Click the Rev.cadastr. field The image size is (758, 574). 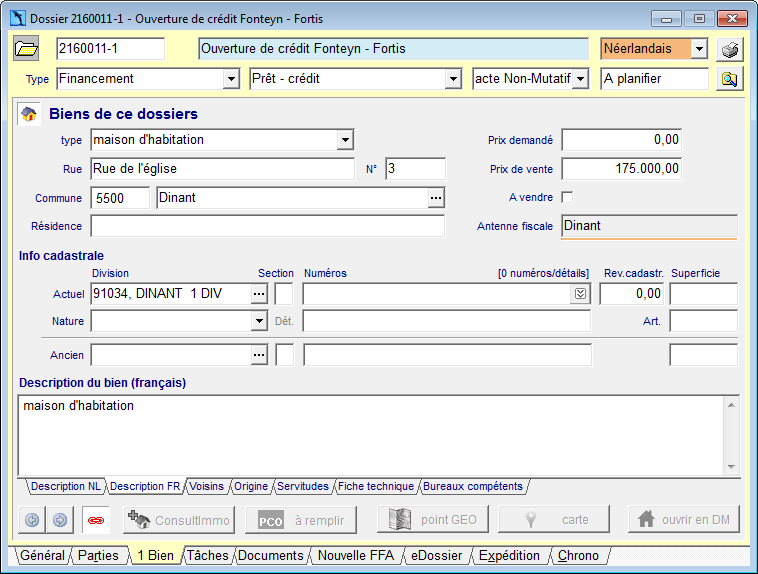pos(631,294)
